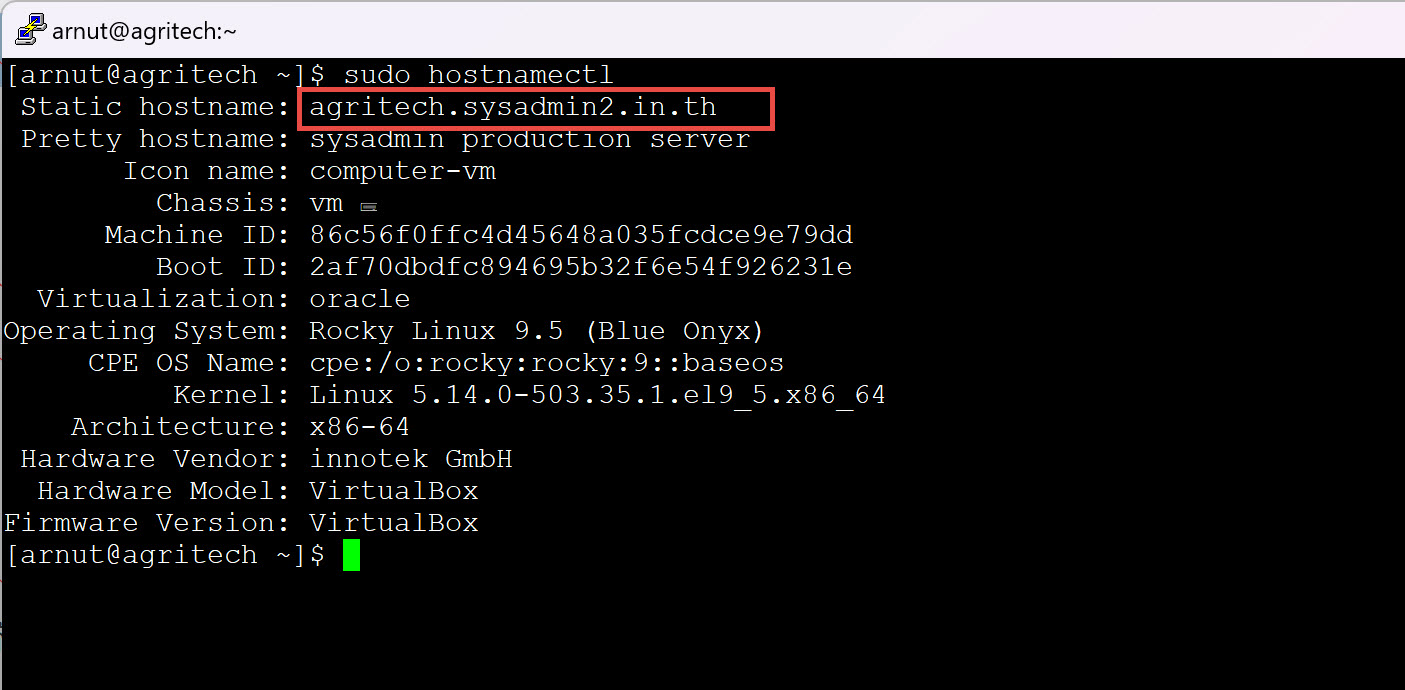Click the "Static hostname:" label

point(156,107)
